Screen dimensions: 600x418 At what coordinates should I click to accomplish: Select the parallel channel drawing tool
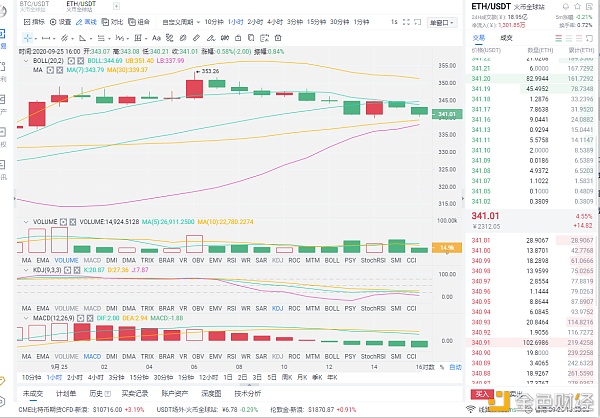click(64, 38)
